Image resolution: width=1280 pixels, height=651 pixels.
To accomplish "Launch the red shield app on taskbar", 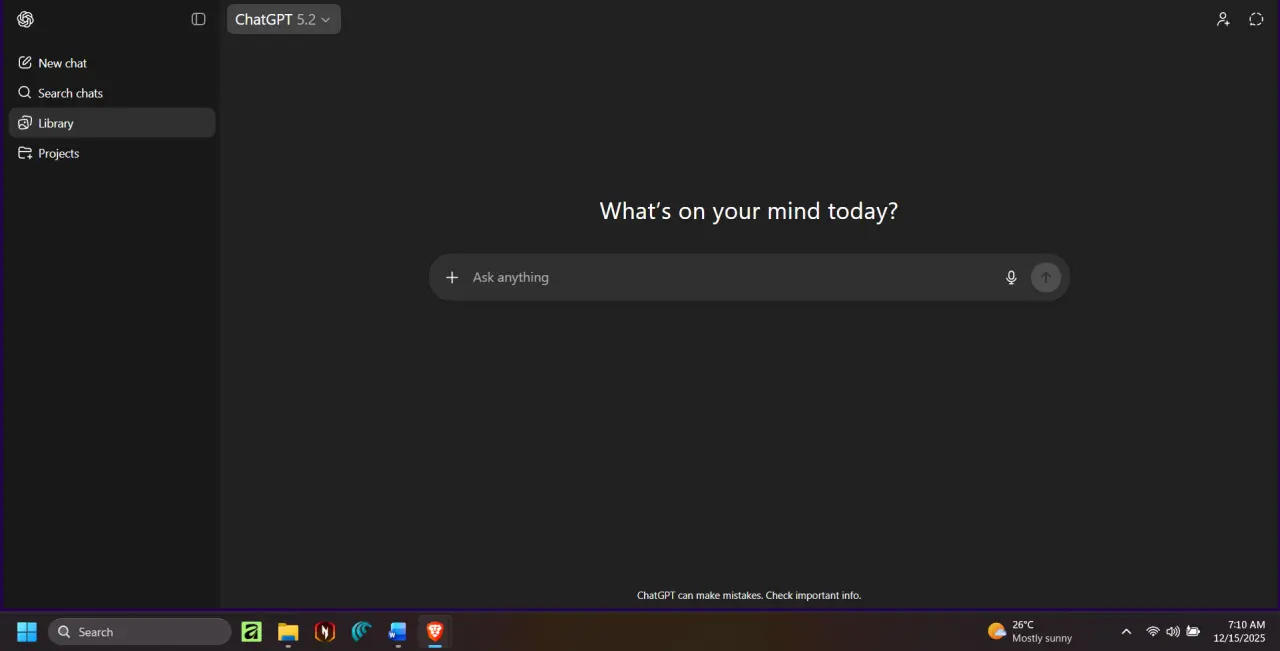I will click(325, 632).
